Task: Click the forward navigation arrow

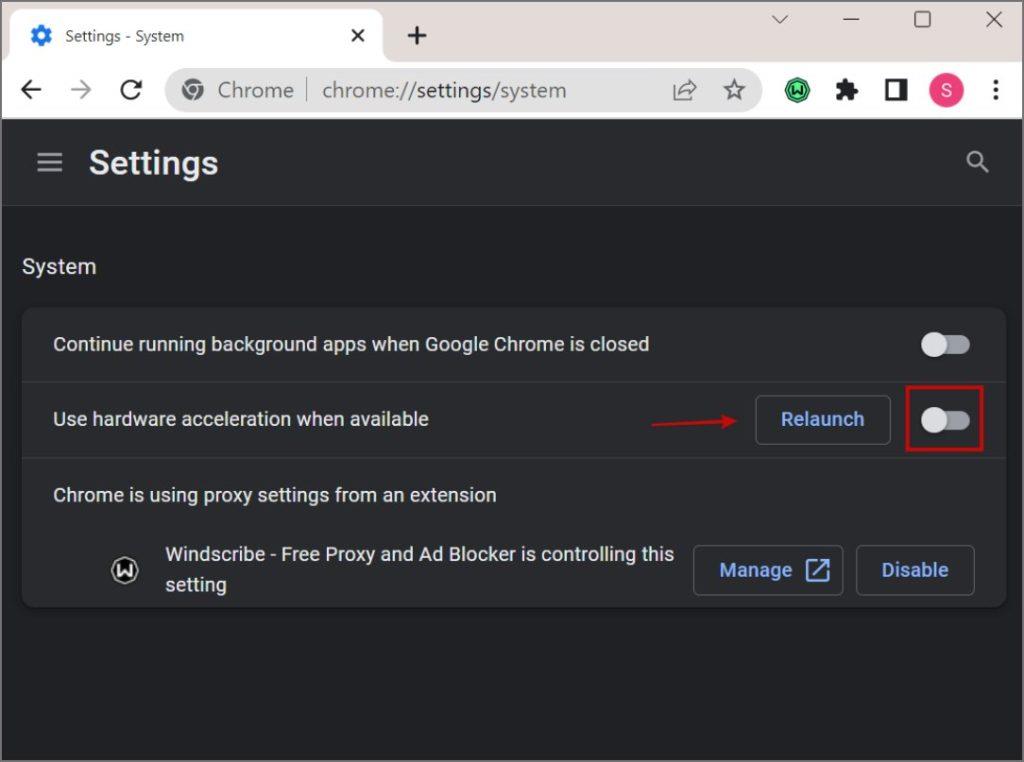Action: 81,89
